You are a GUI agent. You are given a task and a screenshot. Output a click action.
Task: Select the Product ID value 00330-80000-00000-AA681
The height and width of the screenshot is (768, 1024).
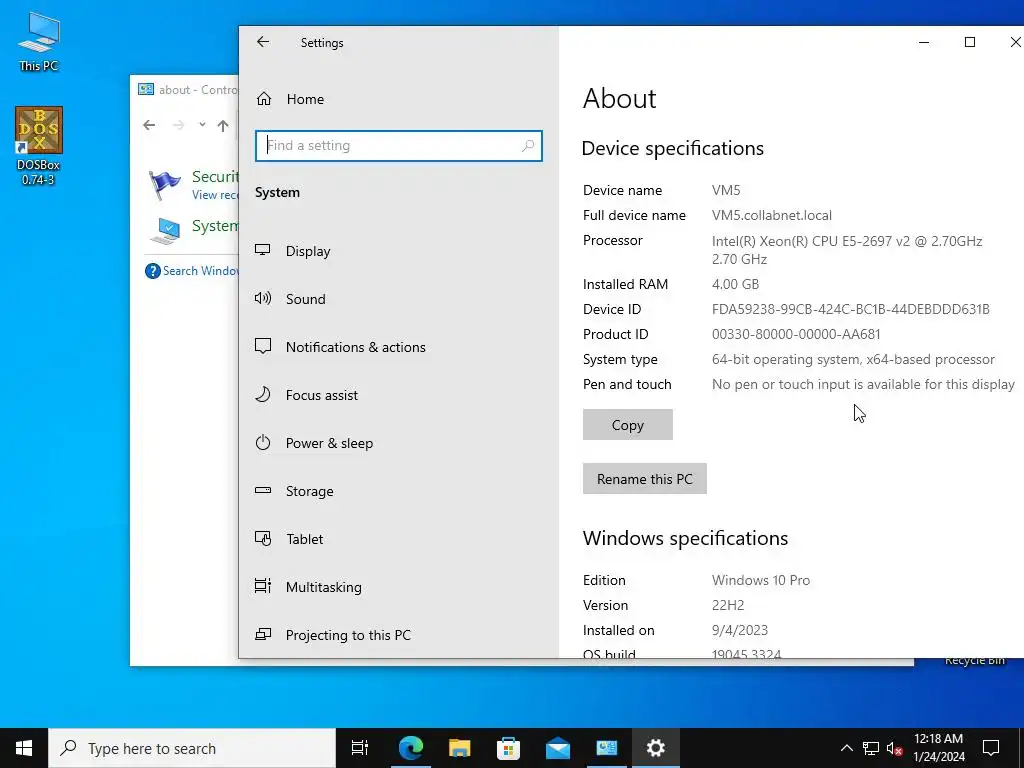pos(796,334)
